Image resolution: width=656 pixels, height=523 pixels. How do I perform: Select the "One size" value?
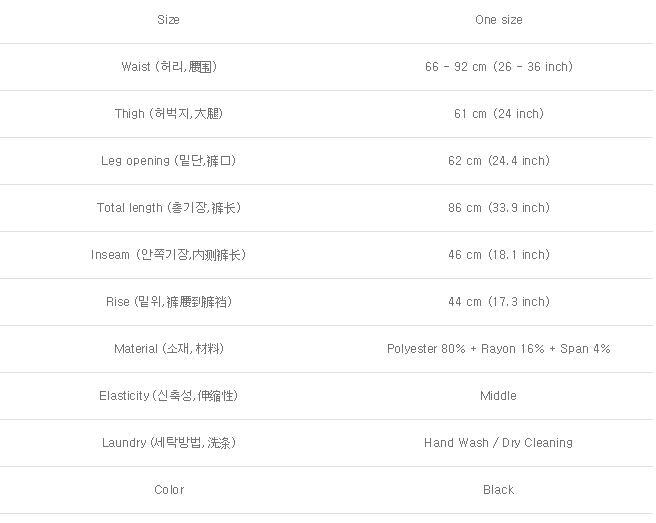click(x=498, y=20)
